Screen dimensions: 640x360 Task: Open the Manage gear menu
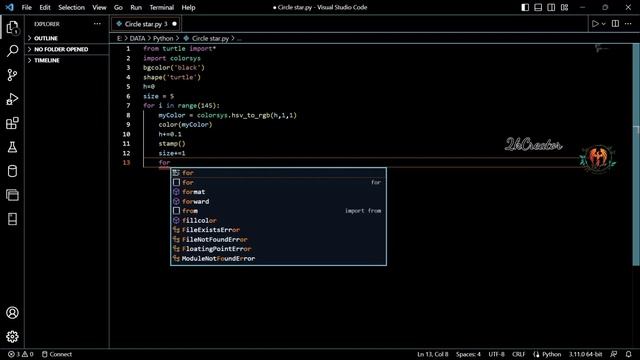coord(12,336)
